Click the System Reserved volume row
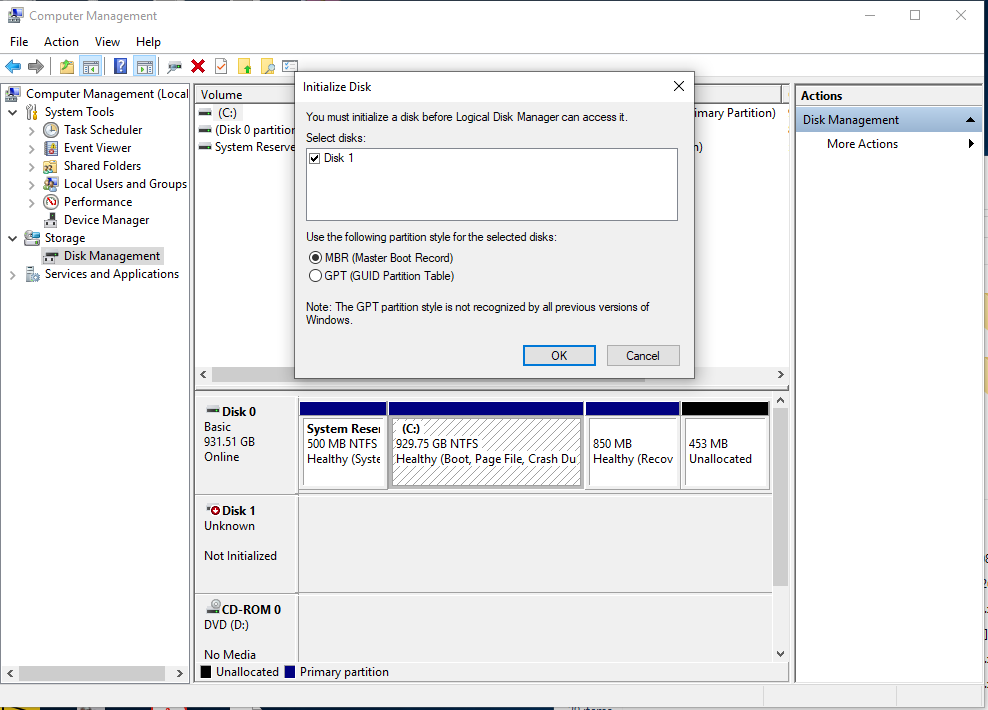The height and width of the screenshot is (710, 988). point(247,147)
